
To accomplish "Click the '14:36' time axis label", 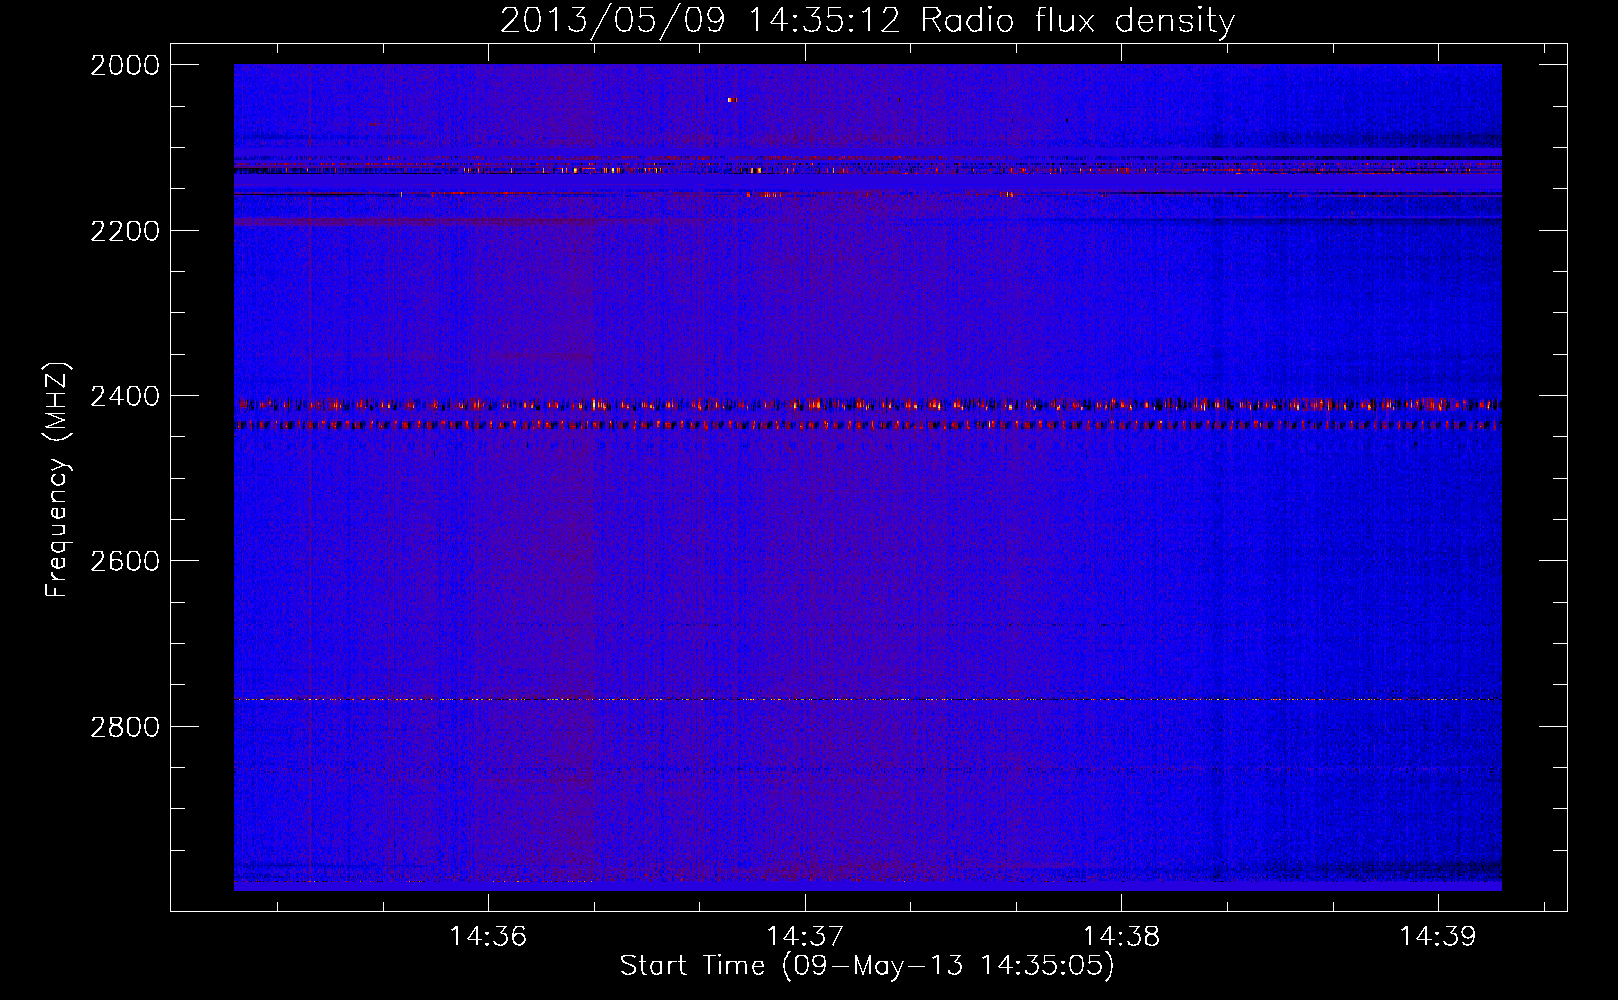I will (x=488, y=937).
